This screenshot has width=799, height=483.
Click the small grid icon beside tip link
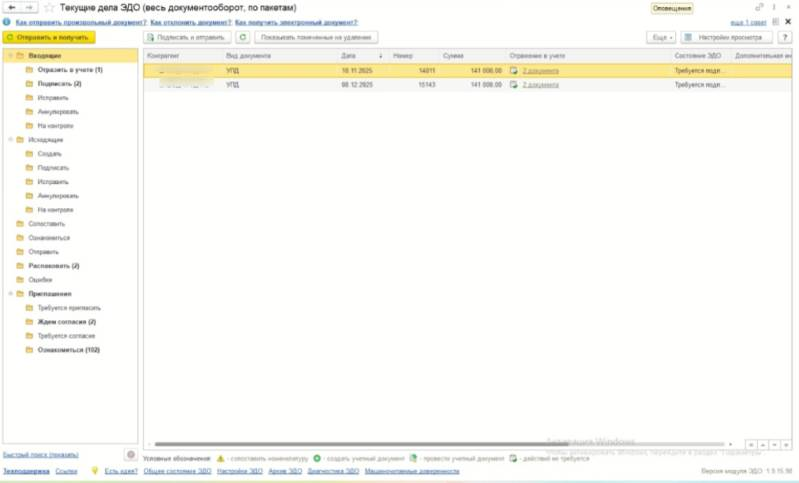[776, 22]
